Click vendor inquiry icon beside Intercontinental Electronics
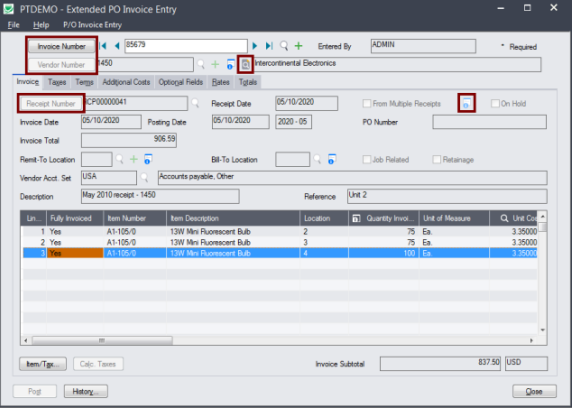This screenshot has height=409, width=573. 245,65
